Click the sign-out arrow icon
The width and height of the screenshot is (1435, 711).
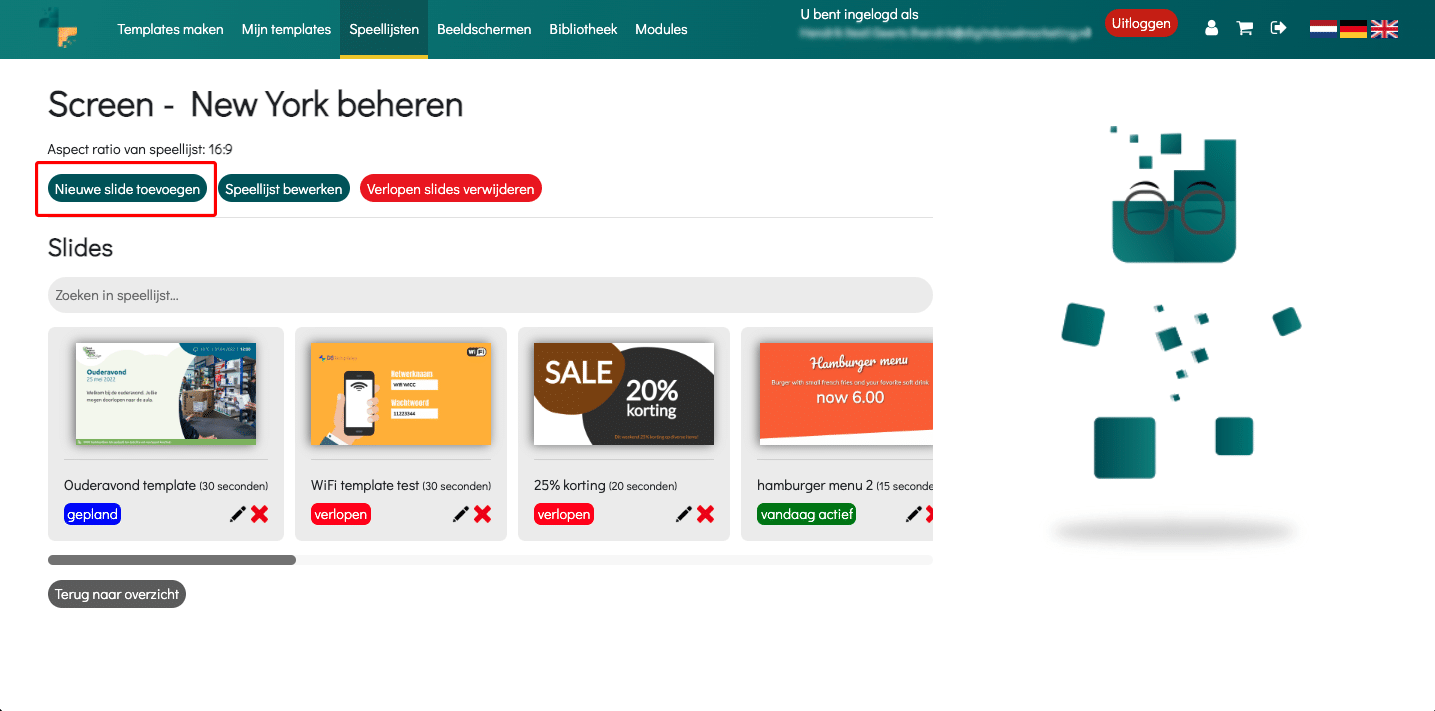coord(1278,28)
